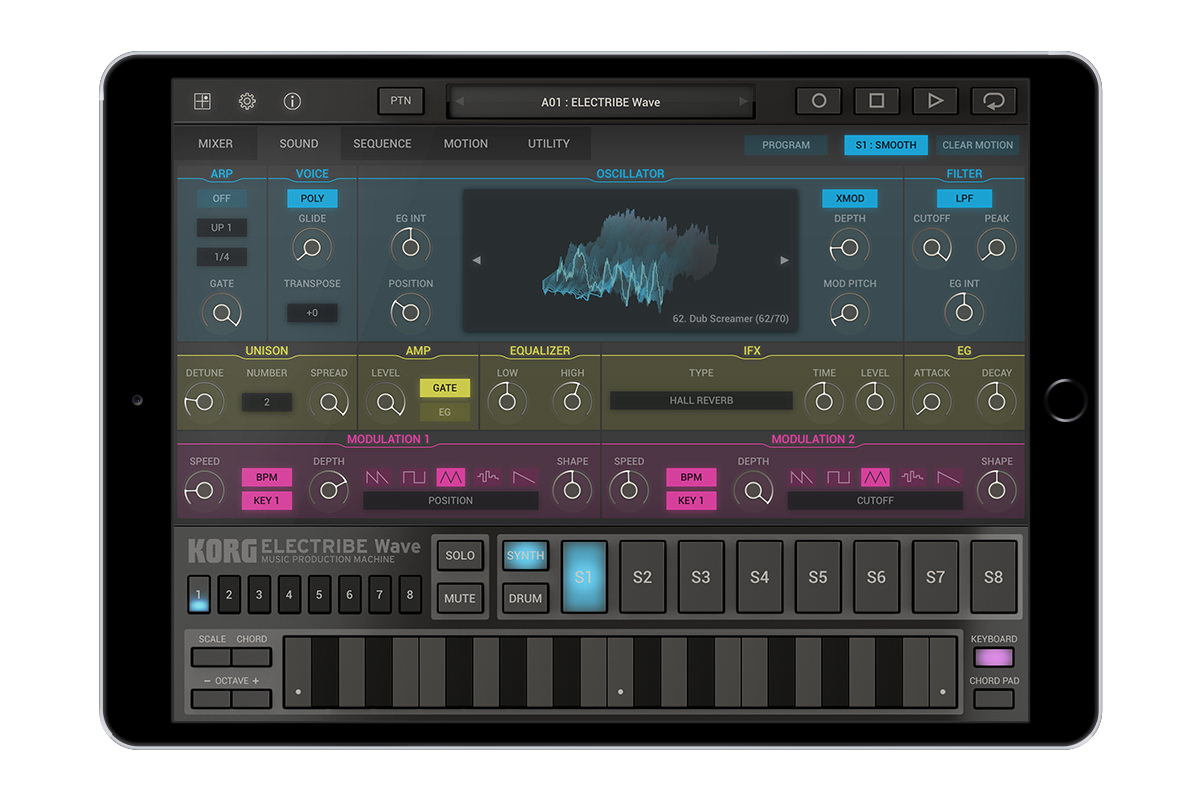Start recording with the circle button
1200x800 pixels.
pos(819,101)
